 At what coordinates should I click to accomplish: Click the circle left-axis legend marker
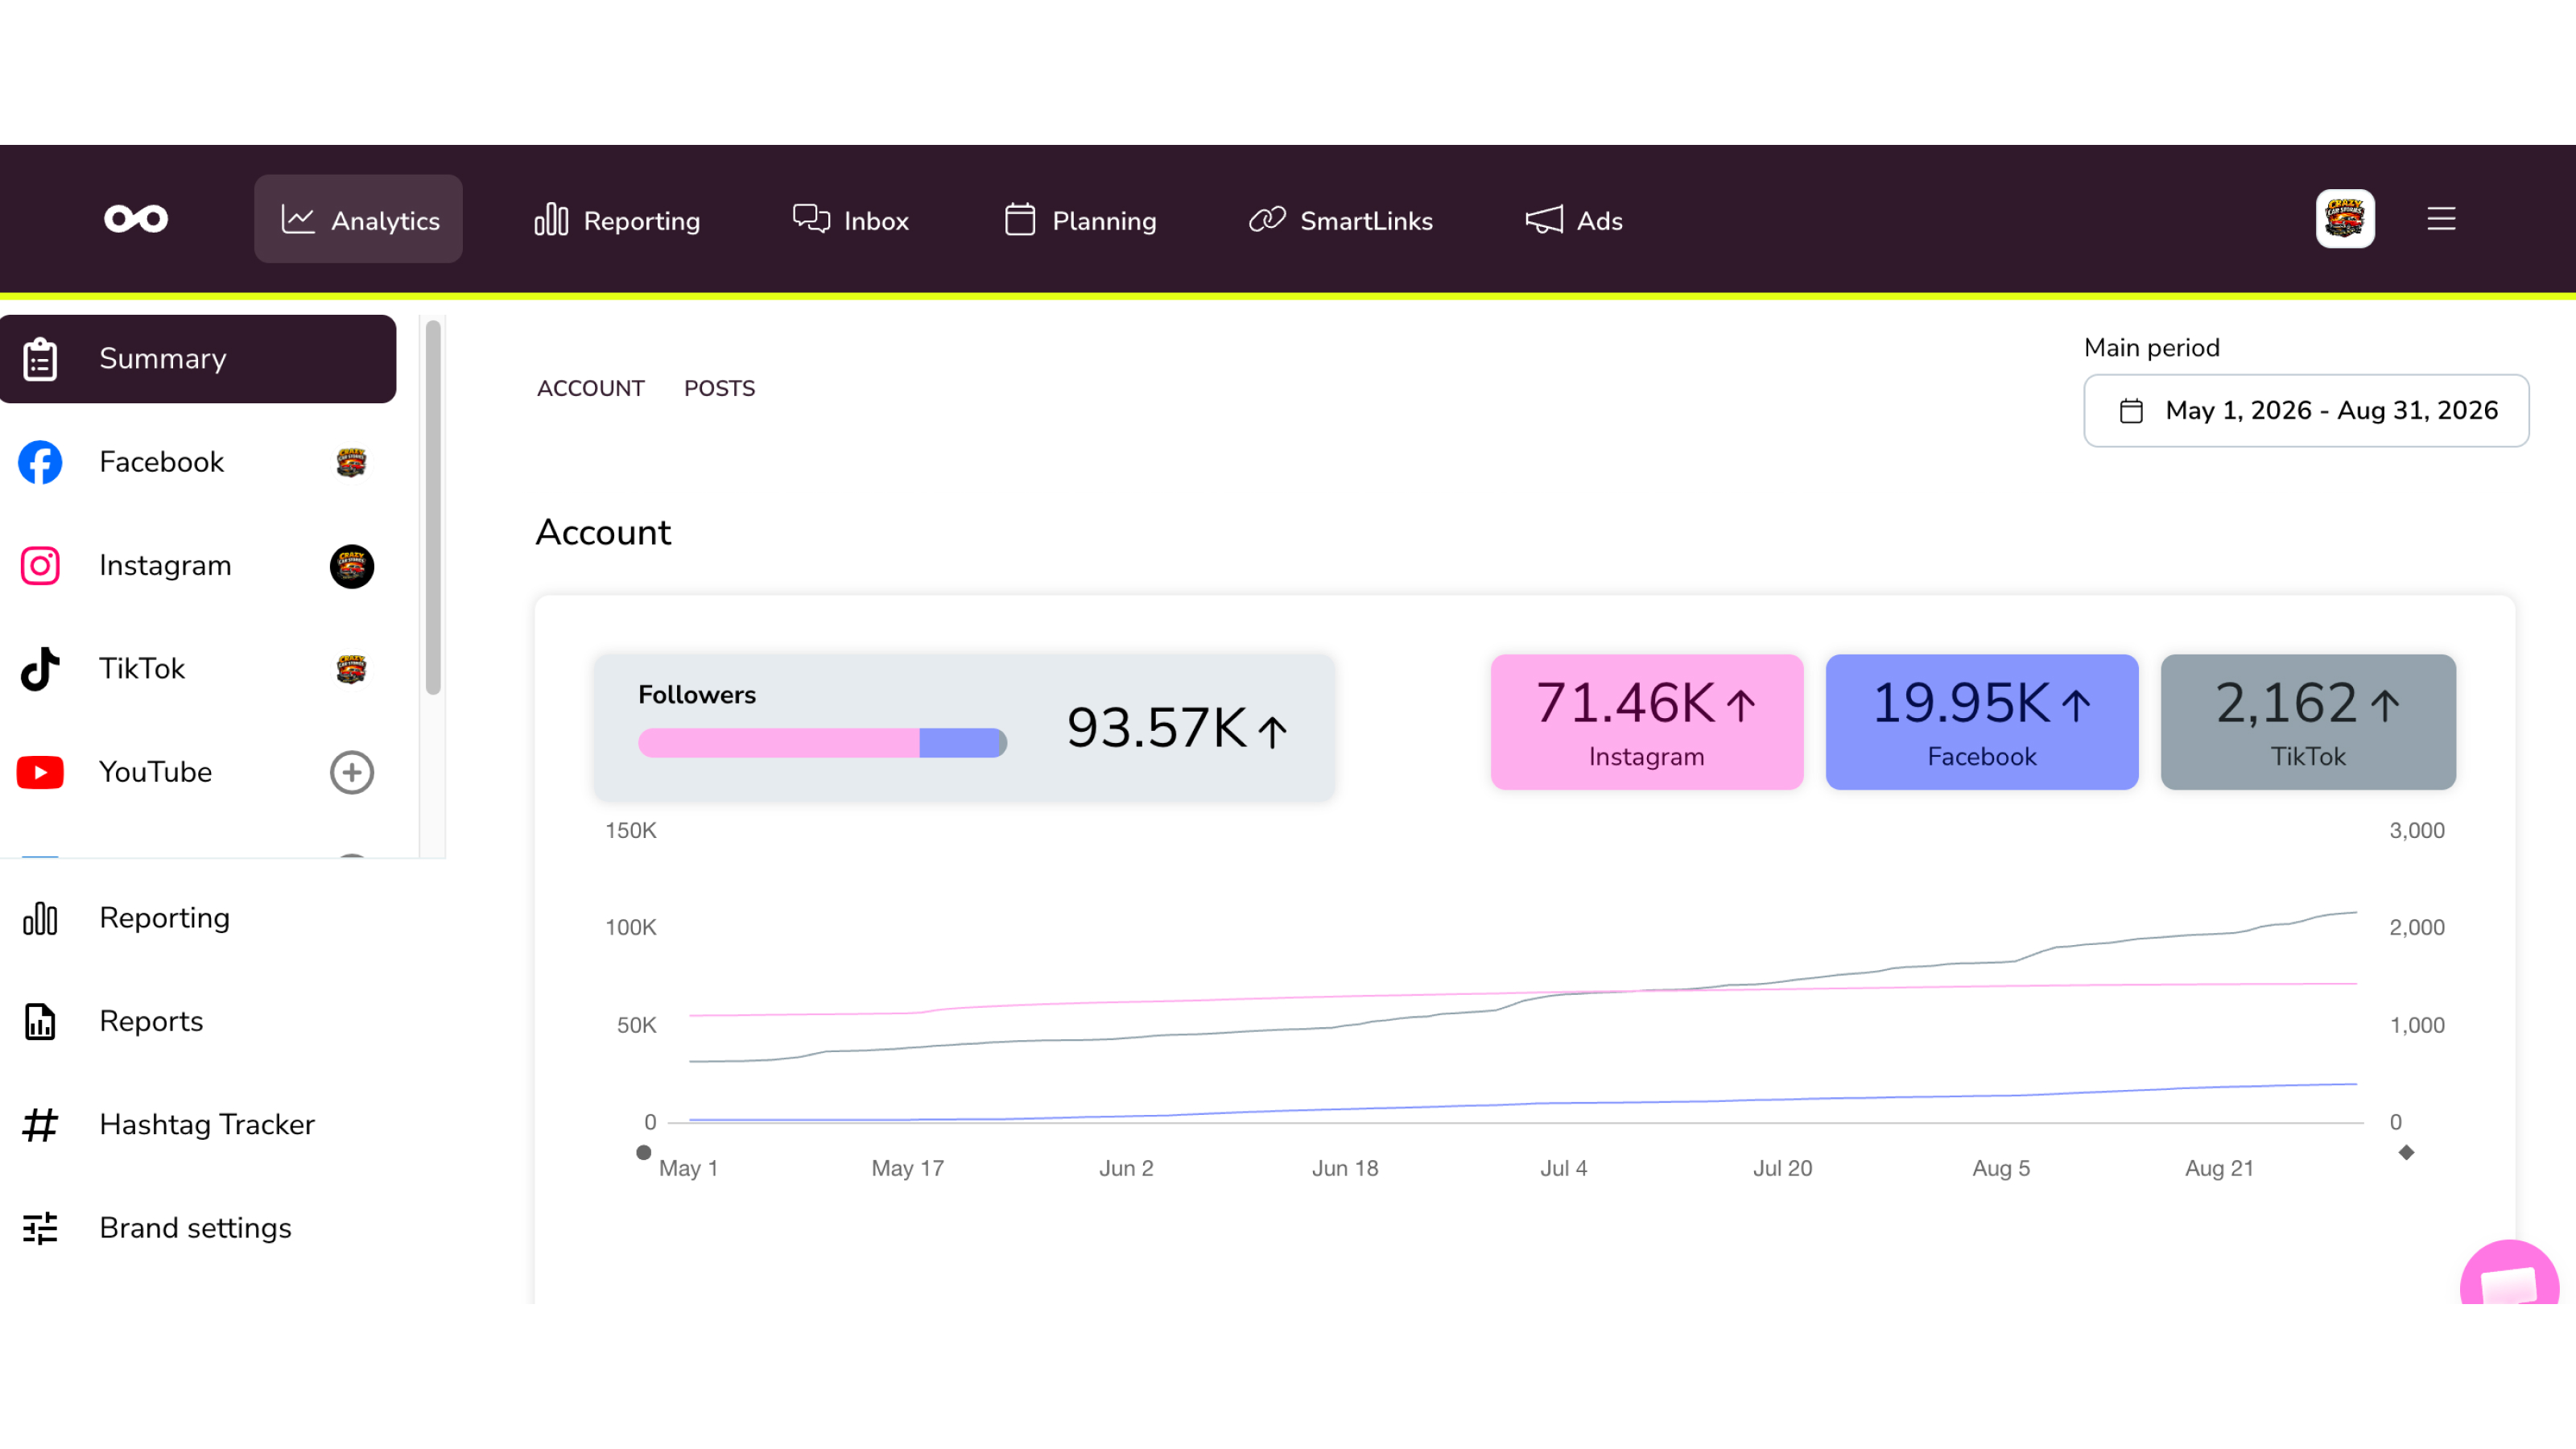click(x=644, y=1153)
